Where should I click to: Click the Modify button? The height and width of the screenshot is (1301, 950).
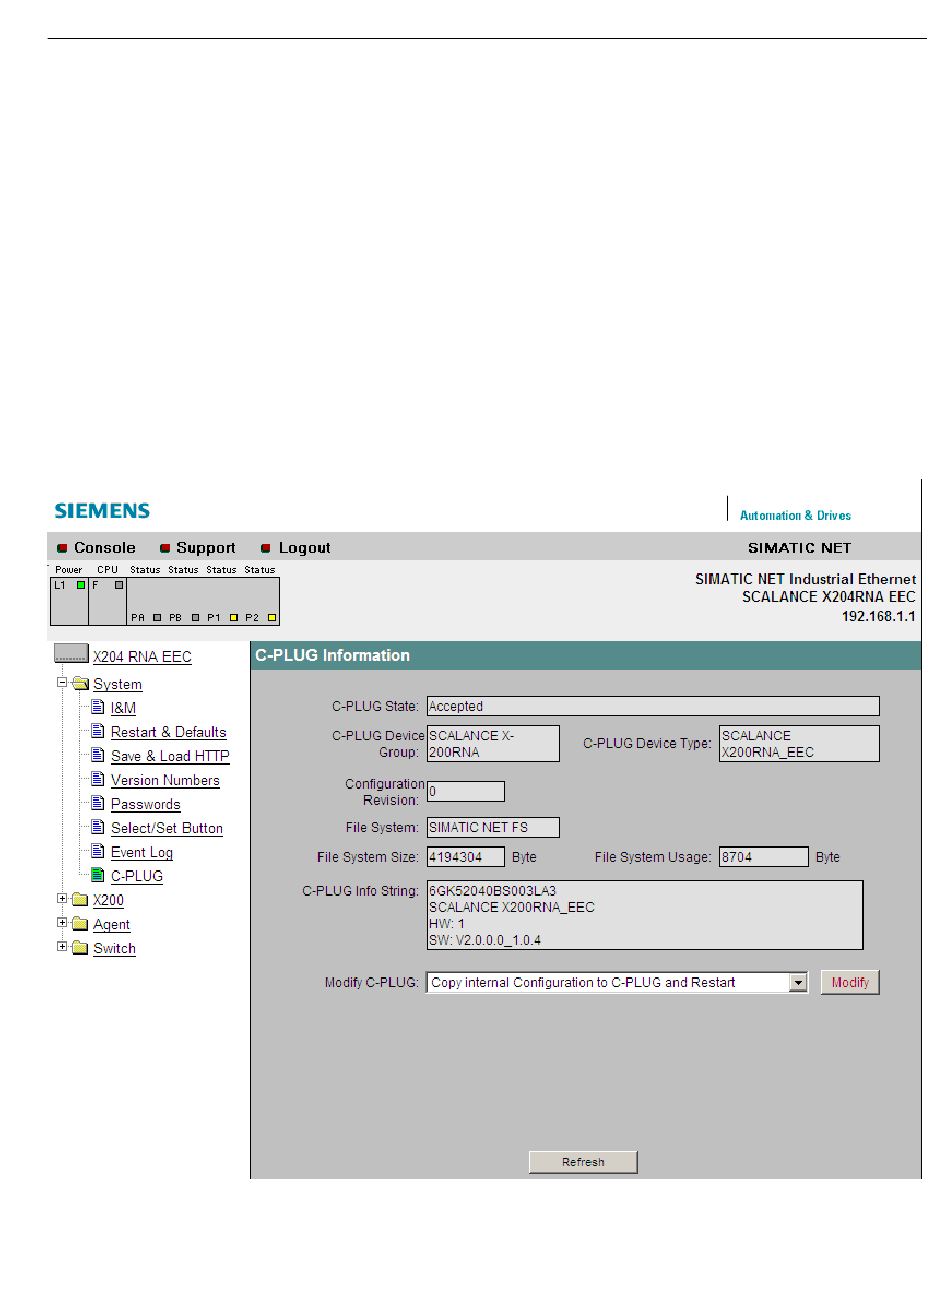850,983
